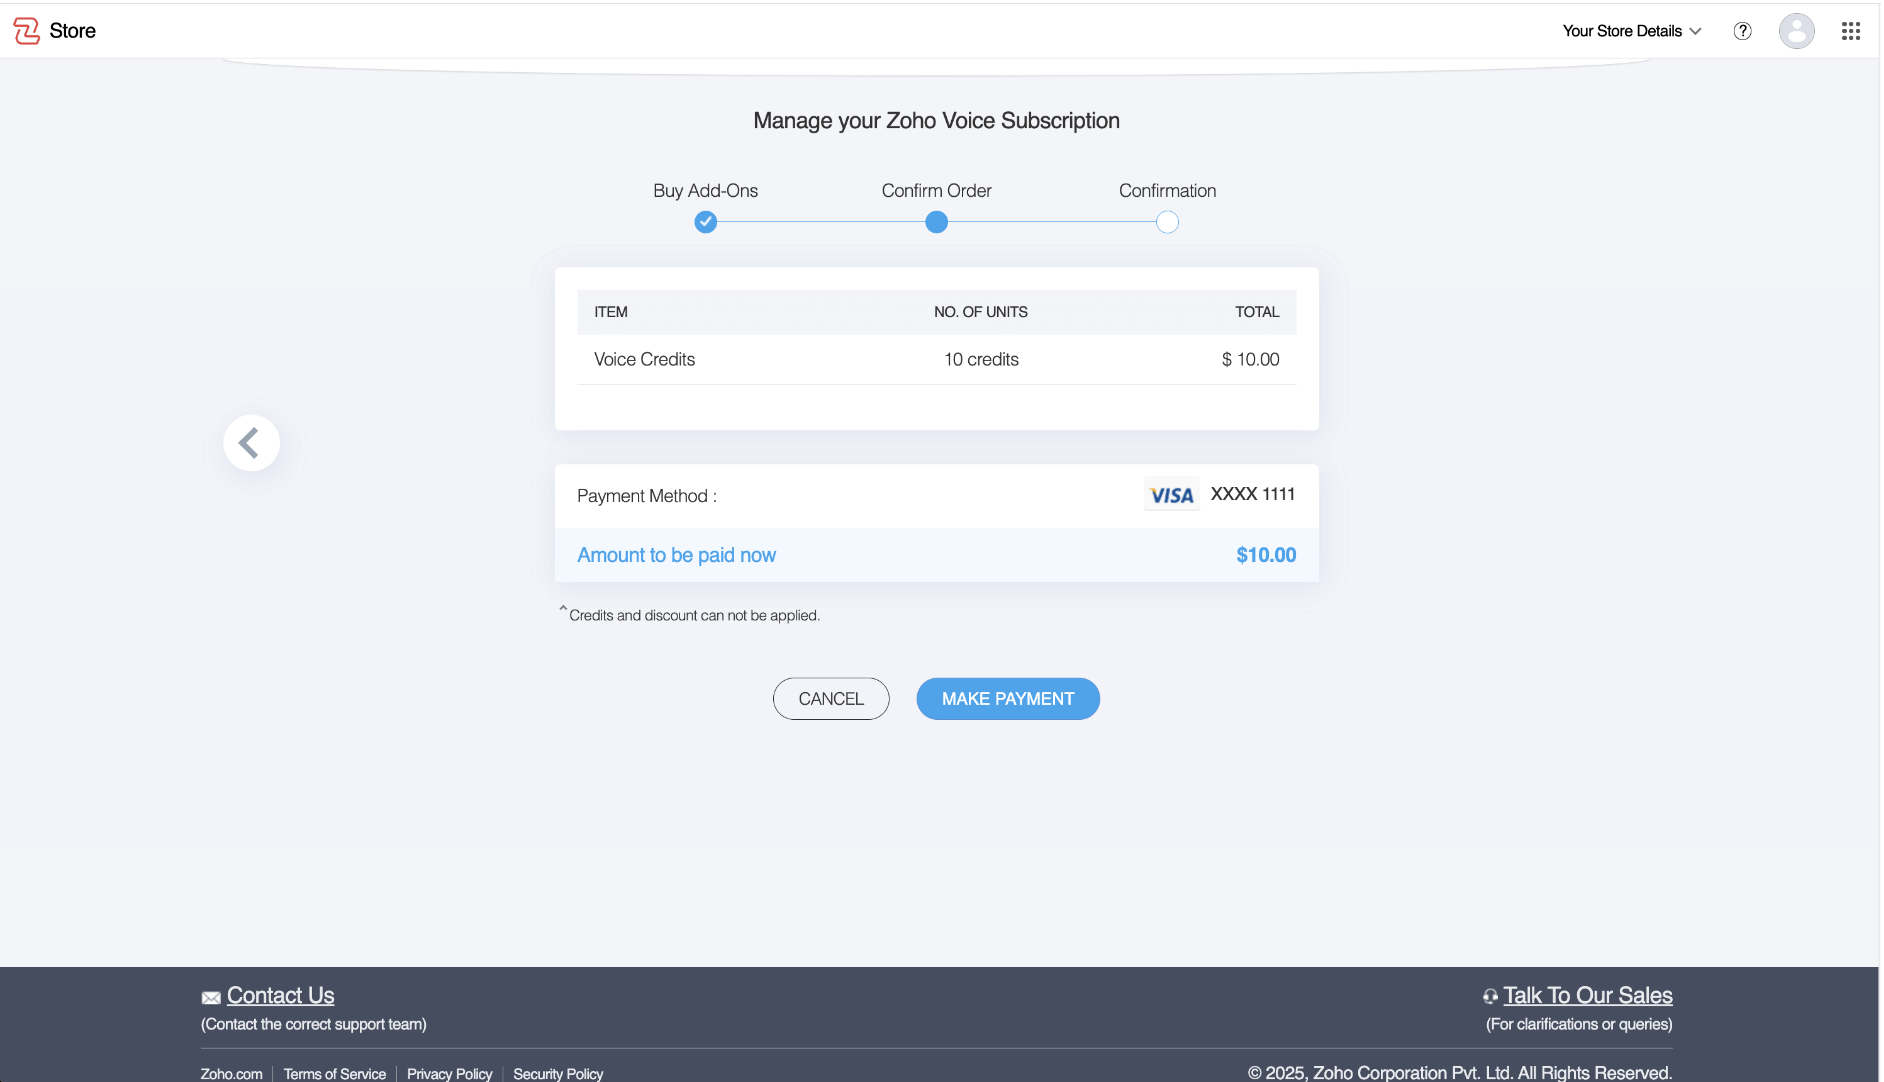Click the empty Confirmation step circle

click(x=1168, y=222)
